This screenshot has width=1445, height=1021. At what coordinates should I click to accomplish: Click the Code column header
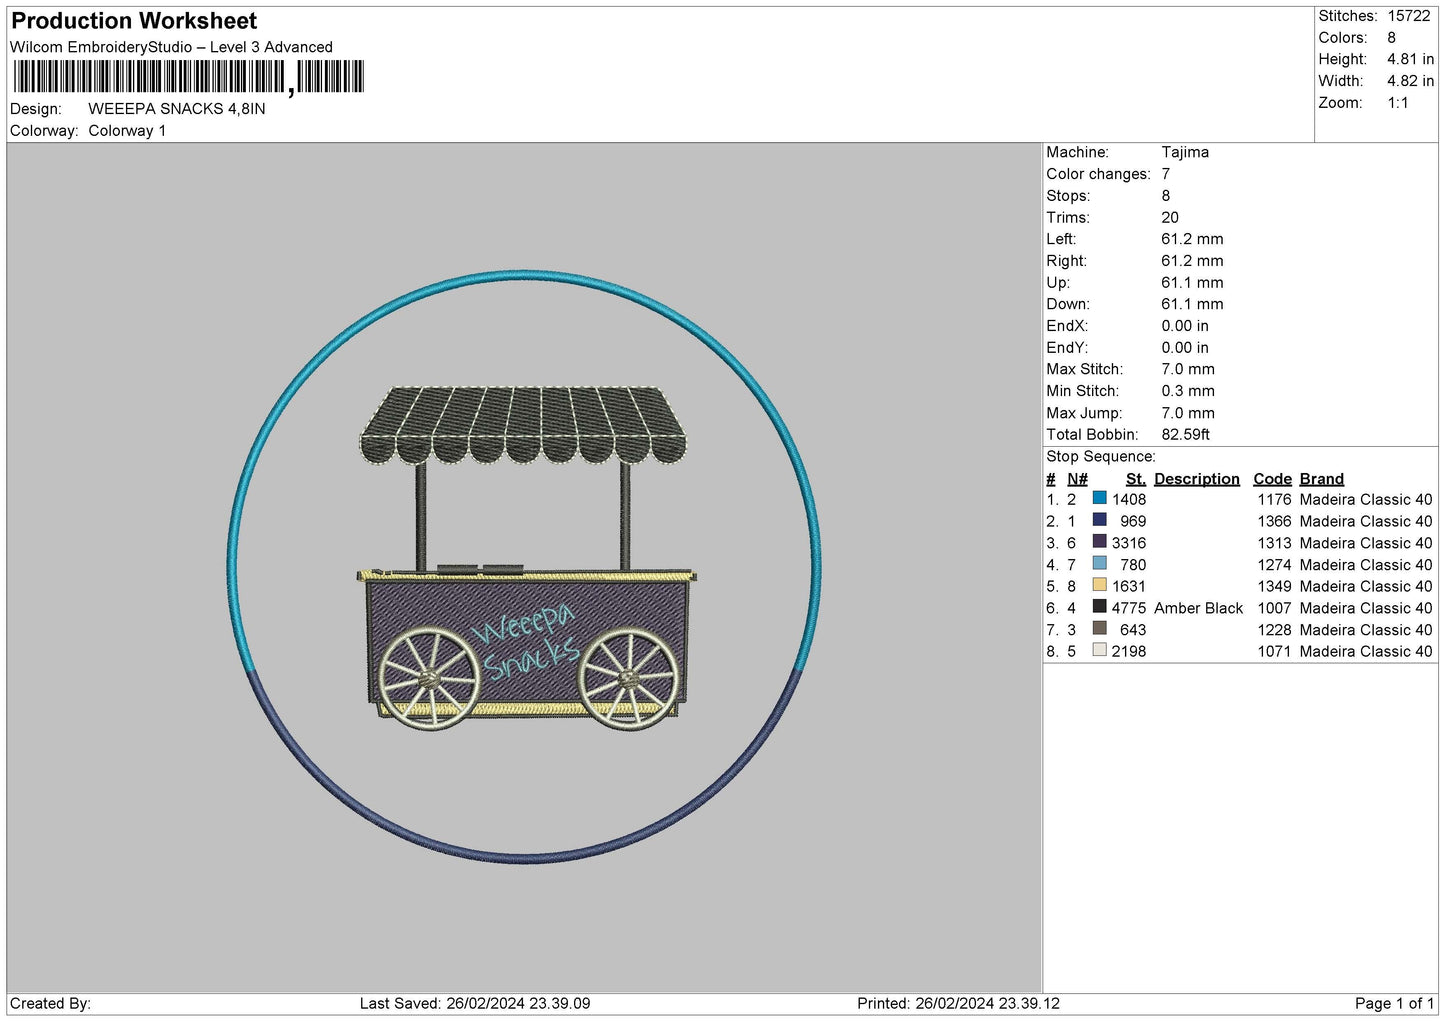pos(1272,479)
